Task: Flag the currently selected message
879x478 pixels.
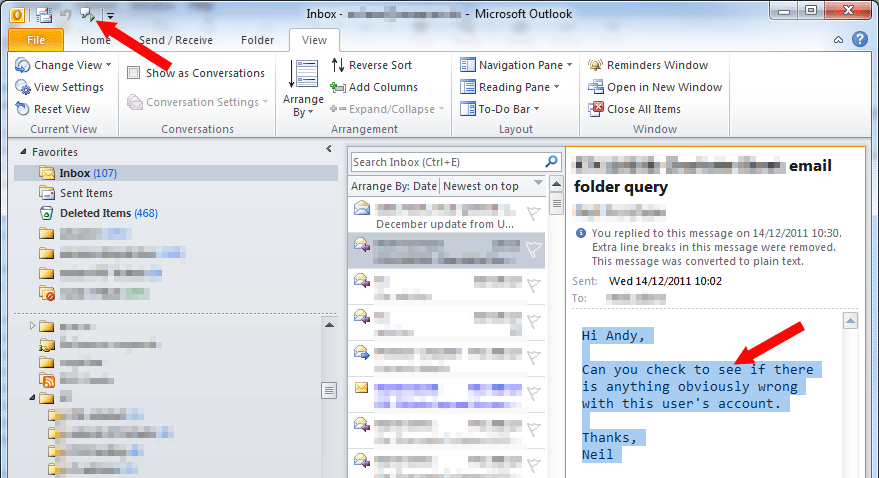Action: (x=534, y=249)
